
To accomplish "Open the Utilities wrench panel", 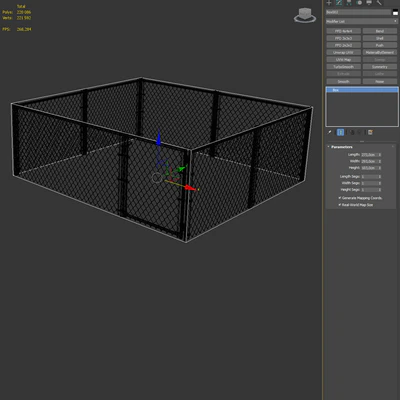I will click(x=379, y=3).
